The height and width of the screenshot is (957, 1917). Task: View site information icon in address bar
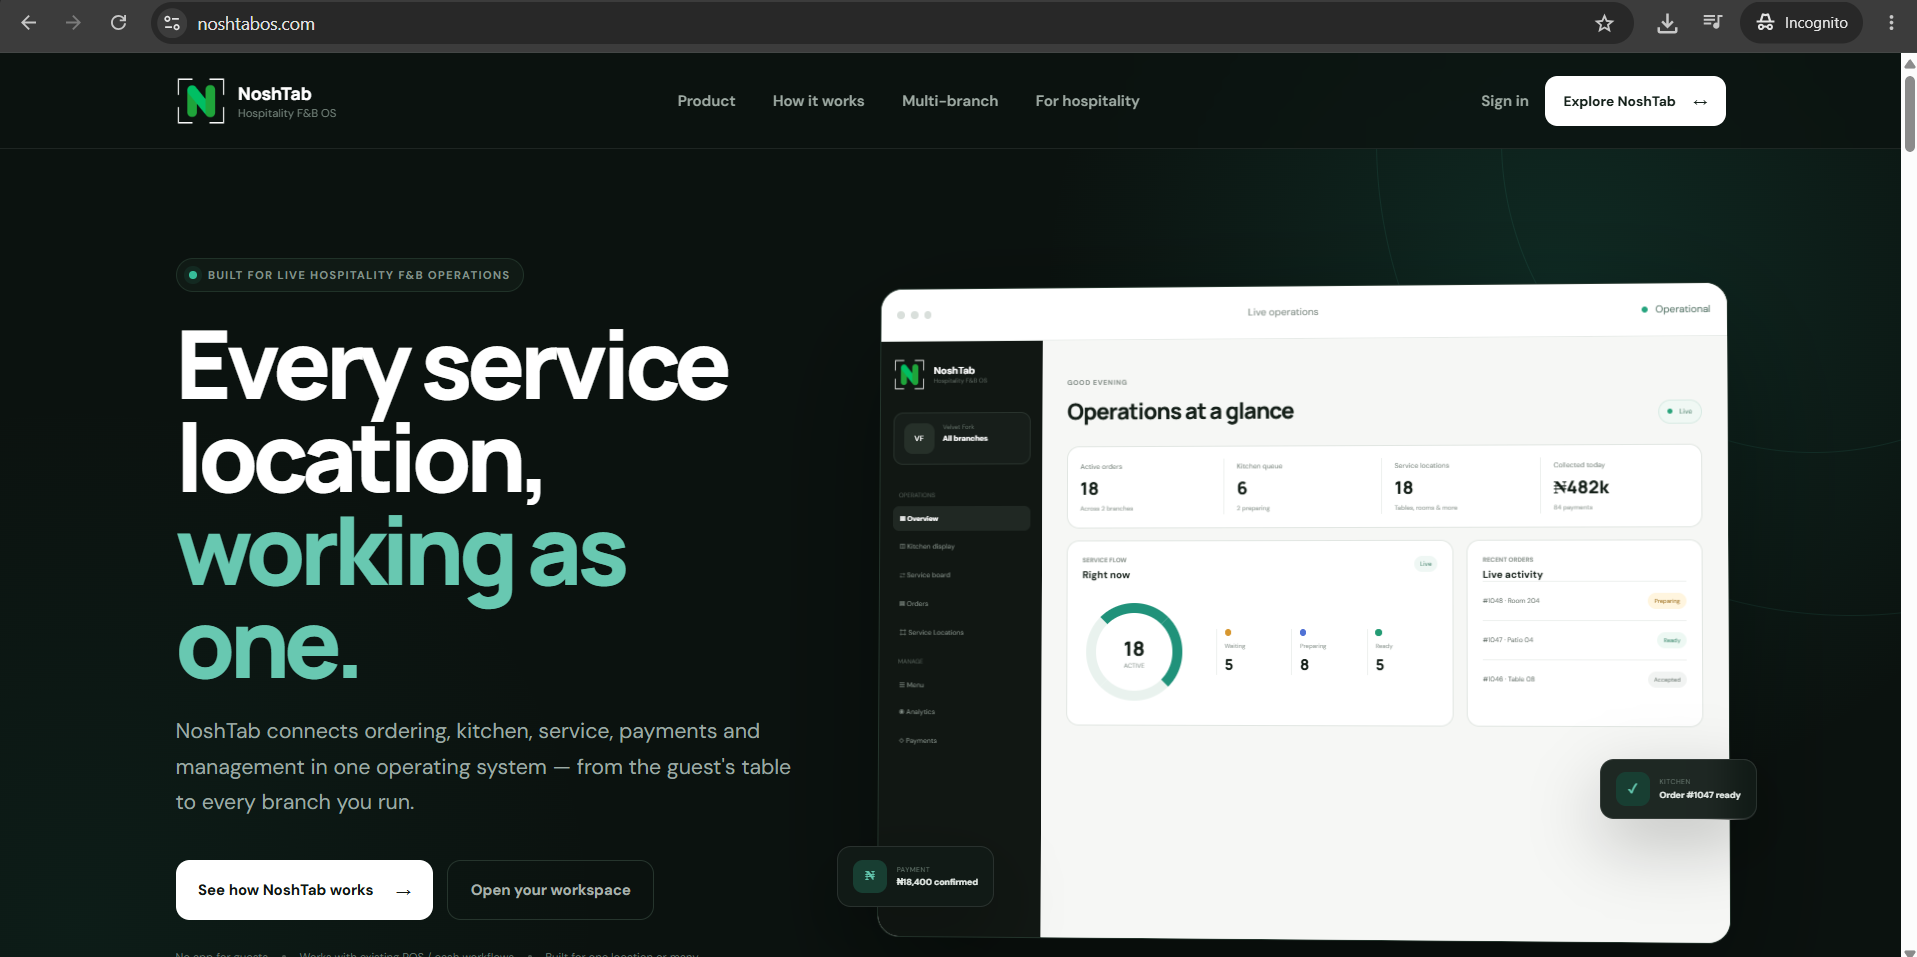coord(172,23)
